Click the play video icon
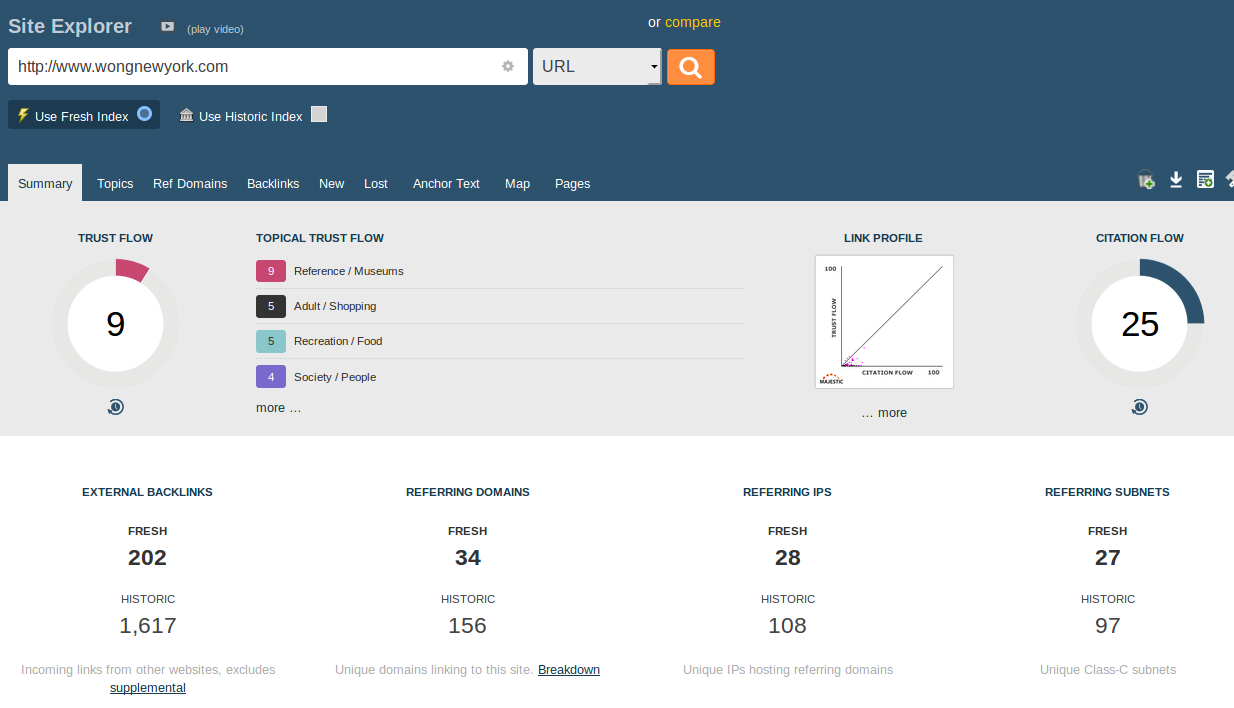Viewport: 1234px width, 708px height. [x=168, y=27]
